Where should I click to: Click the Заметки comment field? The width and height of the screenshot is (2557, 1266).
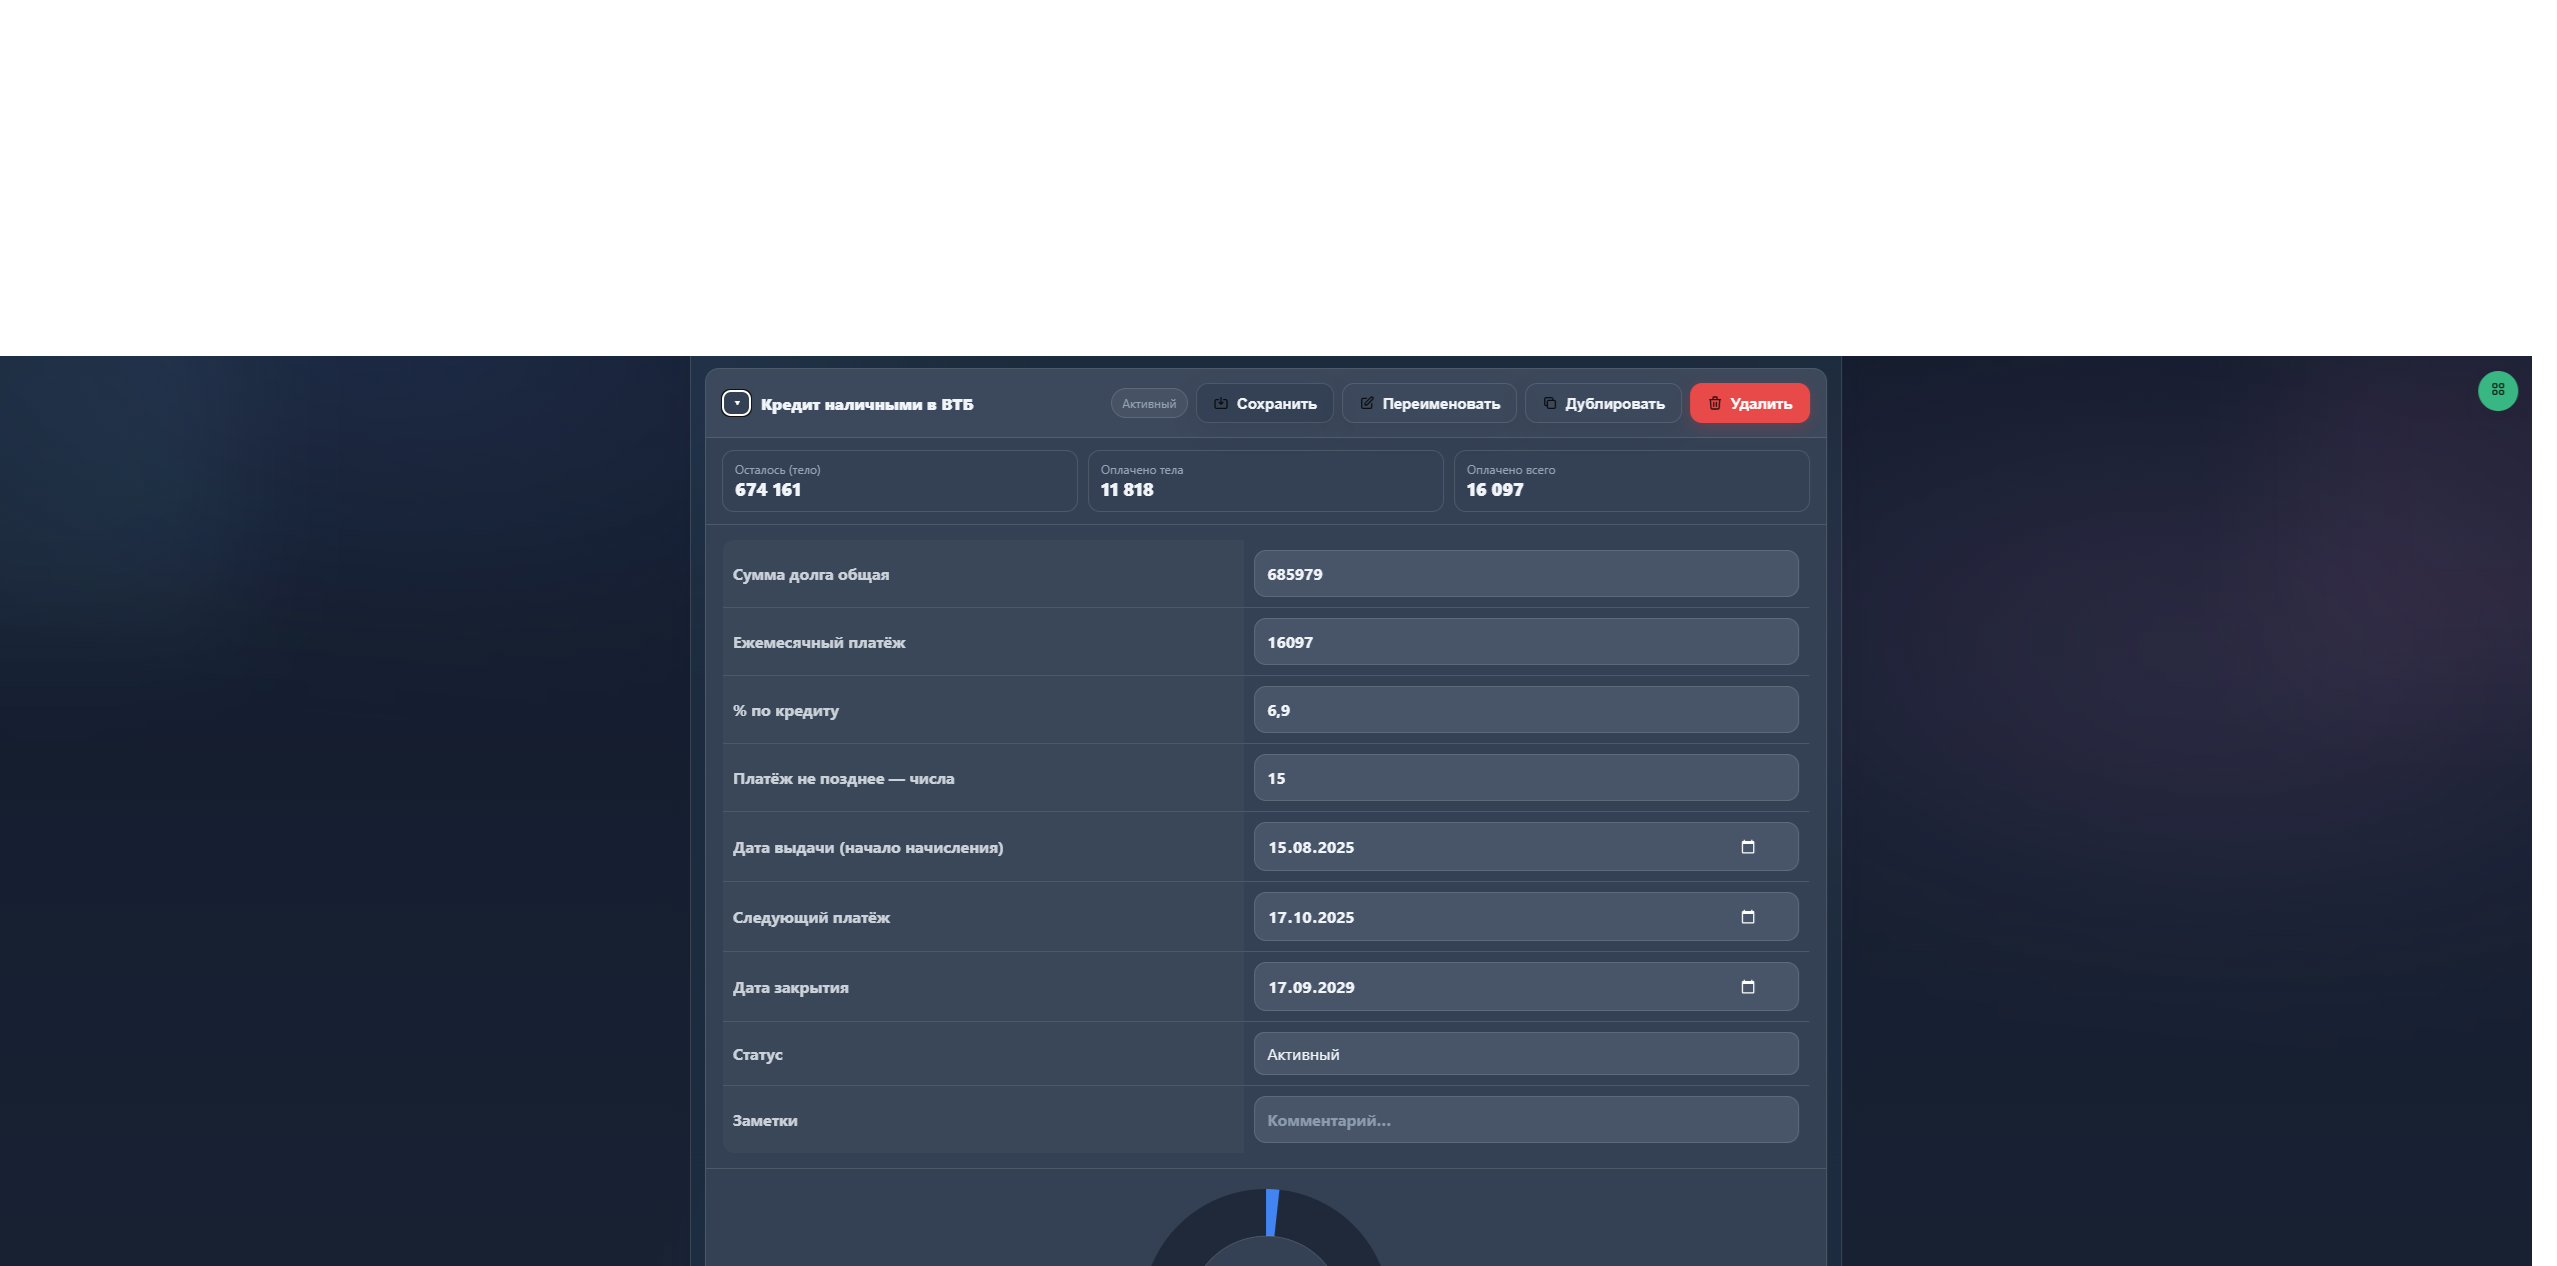click(x=1525, y=1120)
